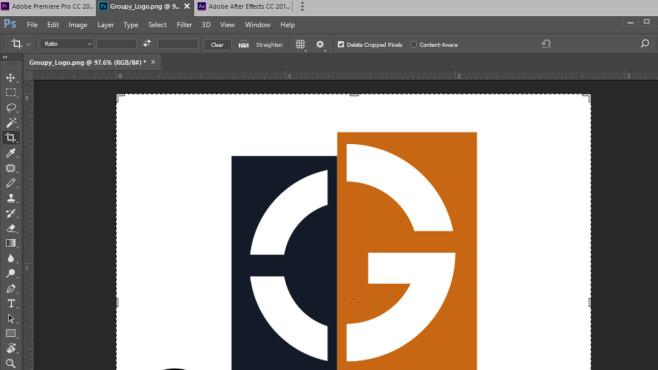Click the Straighten label button

pos(269,44)
